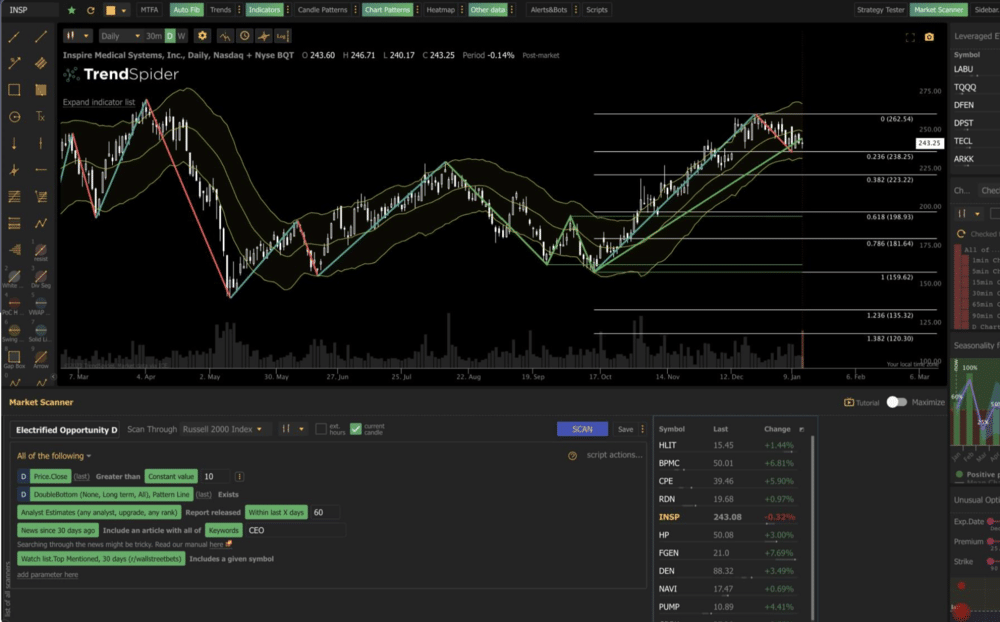Select the Arrow drawing preset
This screenshot has width=1000, height=622.
(x=41, y=359)
